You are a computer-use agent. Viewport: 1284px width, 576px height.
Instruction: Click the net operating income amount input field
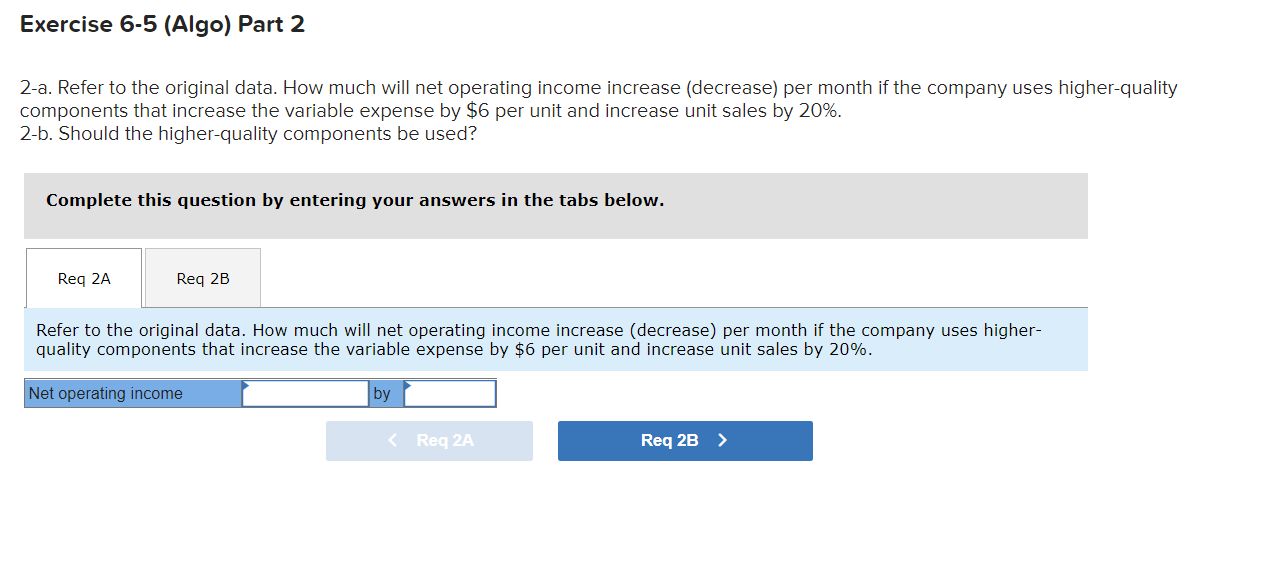point(305,393)
